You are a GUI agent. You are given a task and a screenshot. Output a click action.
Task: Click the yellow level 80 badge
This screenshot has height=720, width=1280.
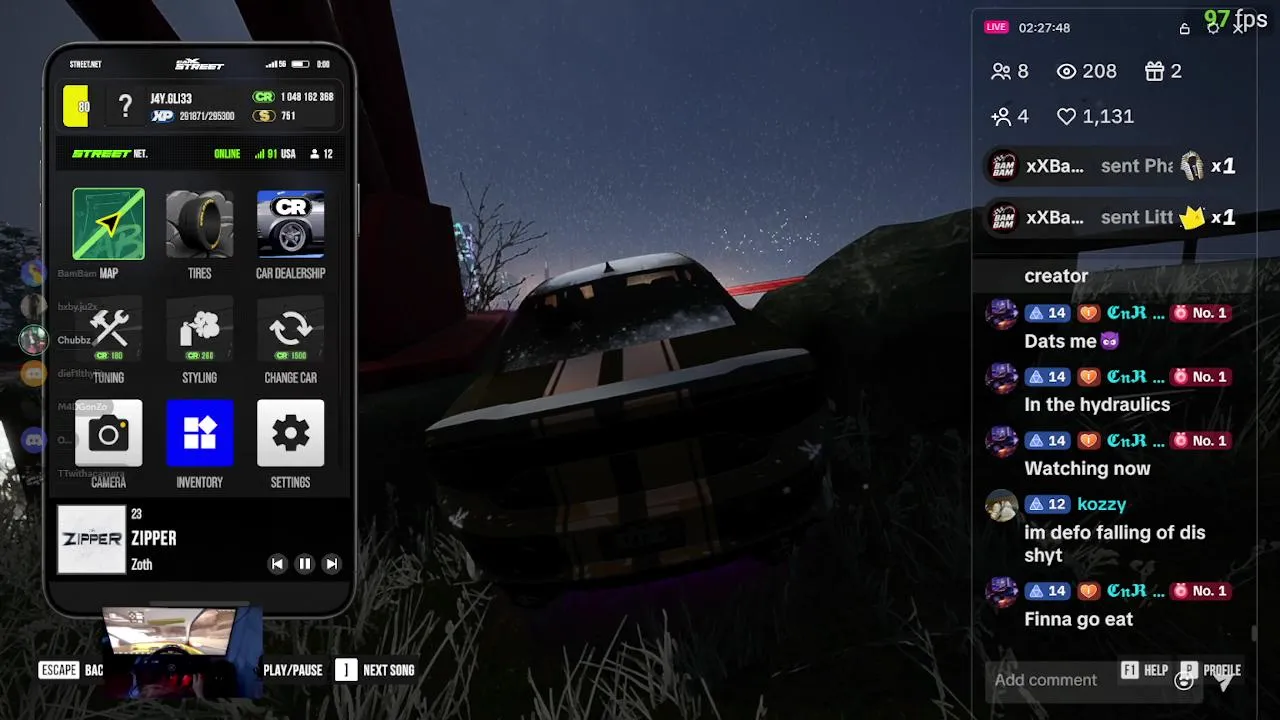(76, 107)
